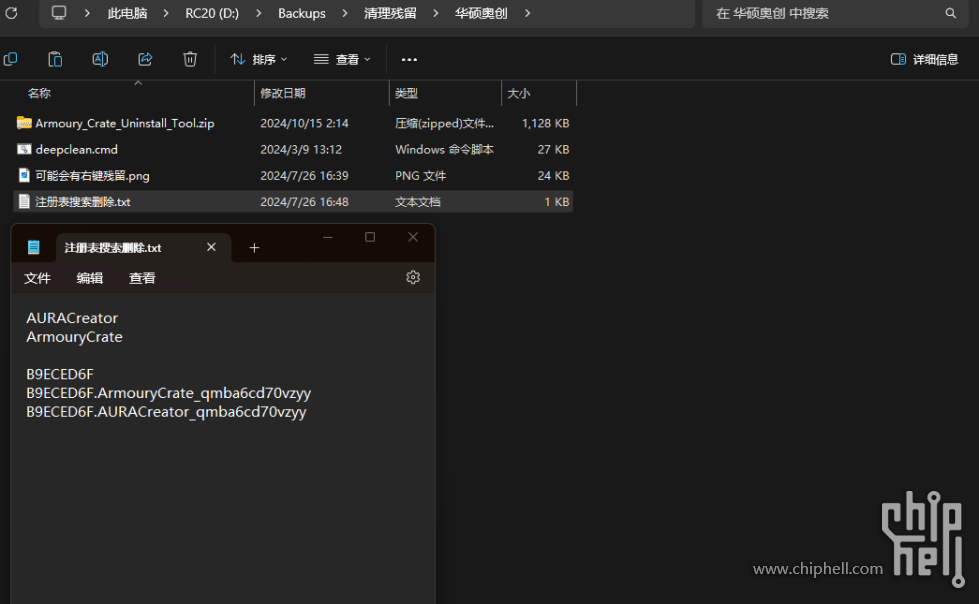The image size is (979, 604).
Task: Add a new tab in Notepad
Action: 254,248
